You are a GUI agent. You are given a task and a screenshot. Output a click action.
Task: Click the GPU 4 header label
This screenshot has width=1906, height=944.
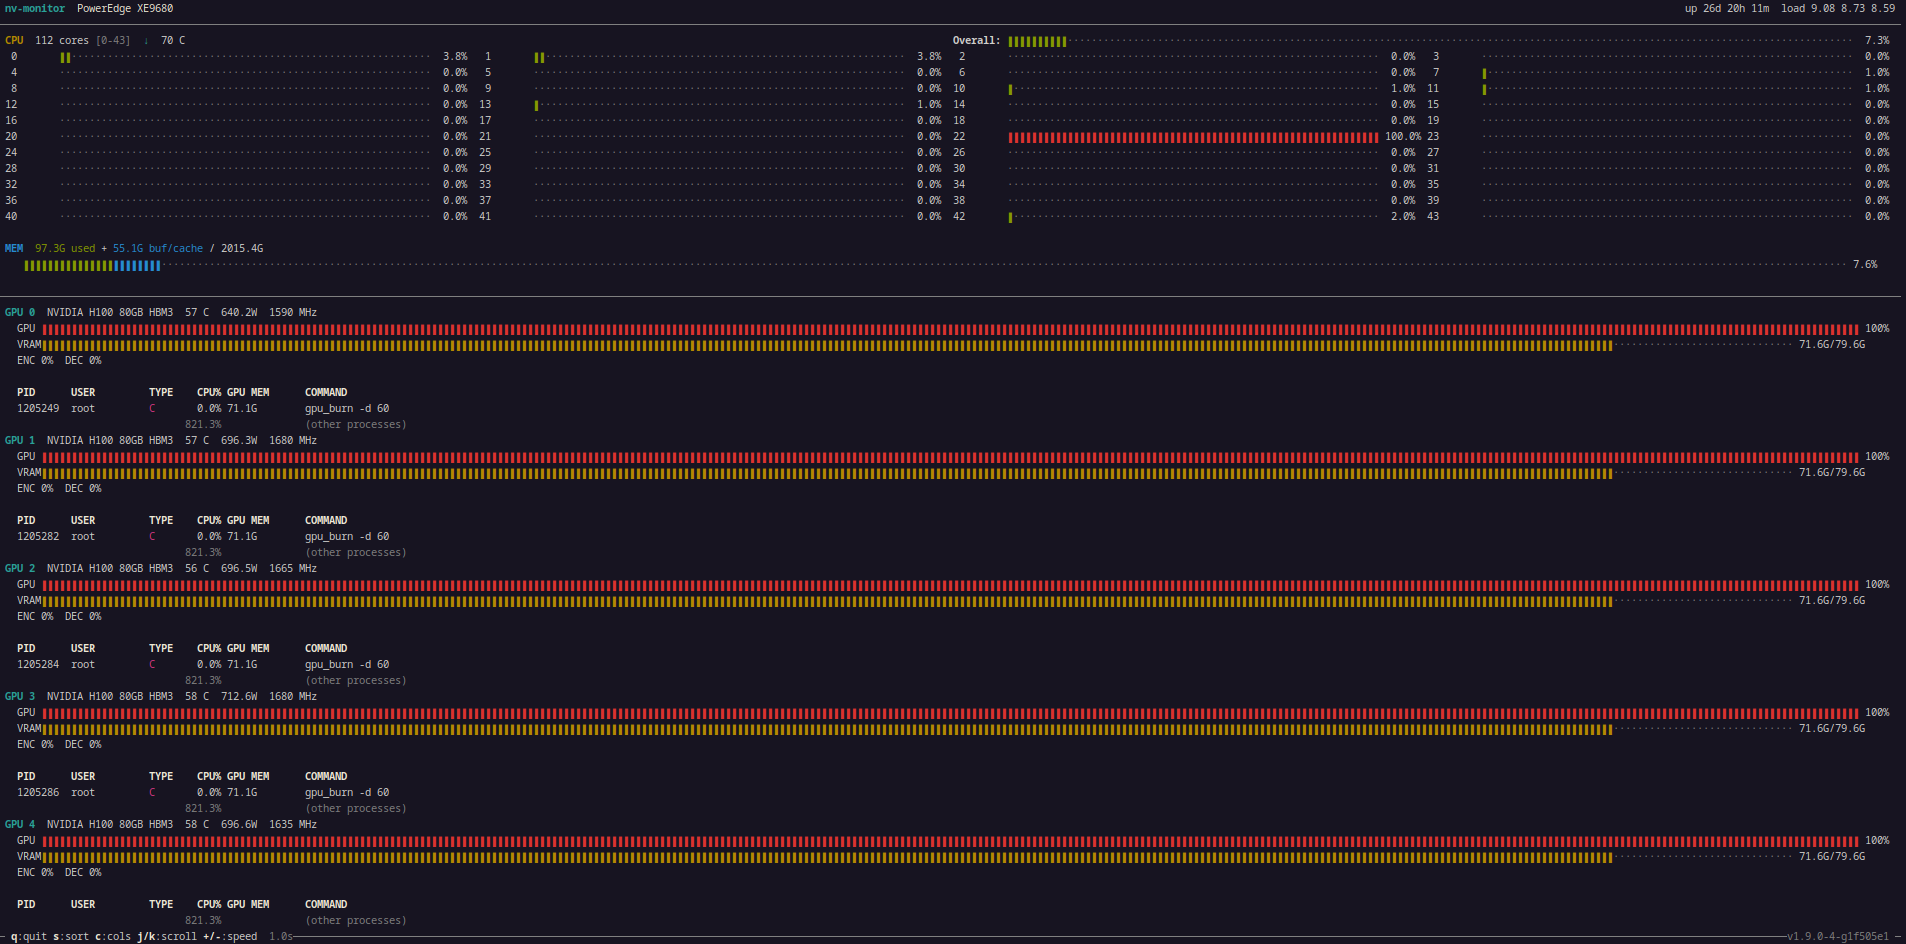point(20,825)
